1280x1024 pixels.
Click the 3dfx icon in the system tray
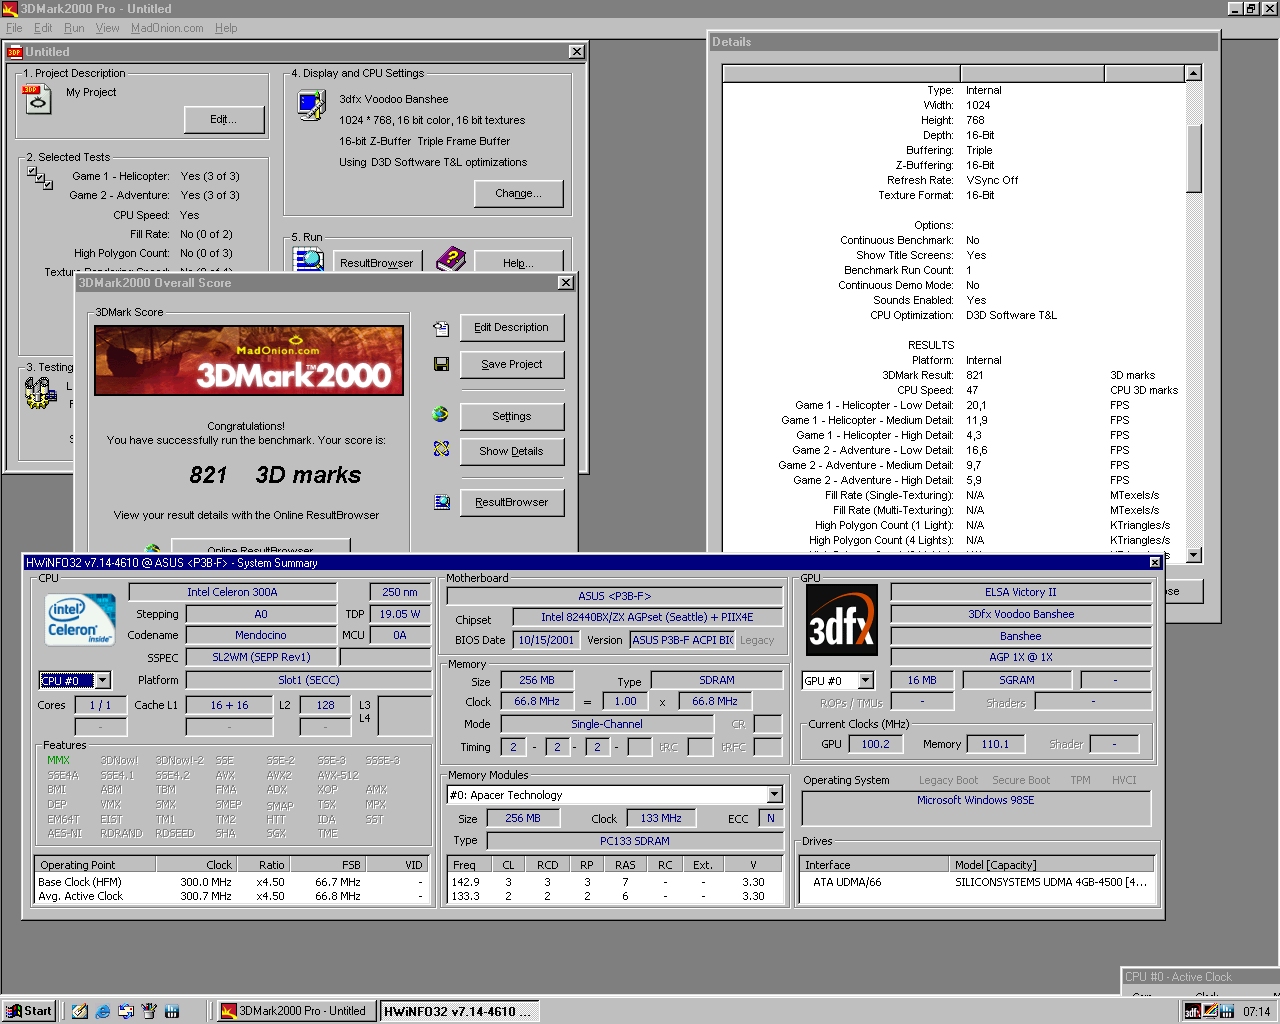(x=1192, y=1011)
